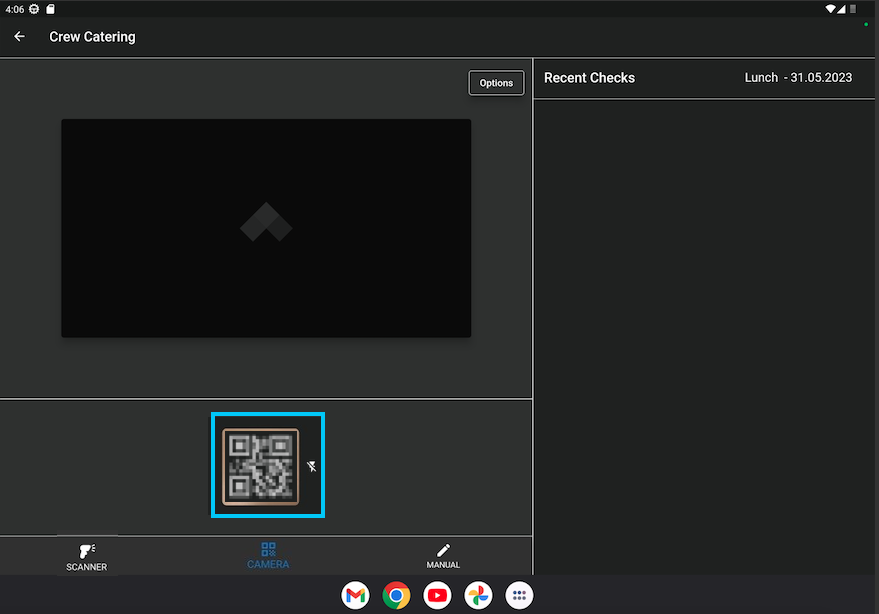Launch Chrome from the taskbar
879x614 pixels.
pos(396,595)
